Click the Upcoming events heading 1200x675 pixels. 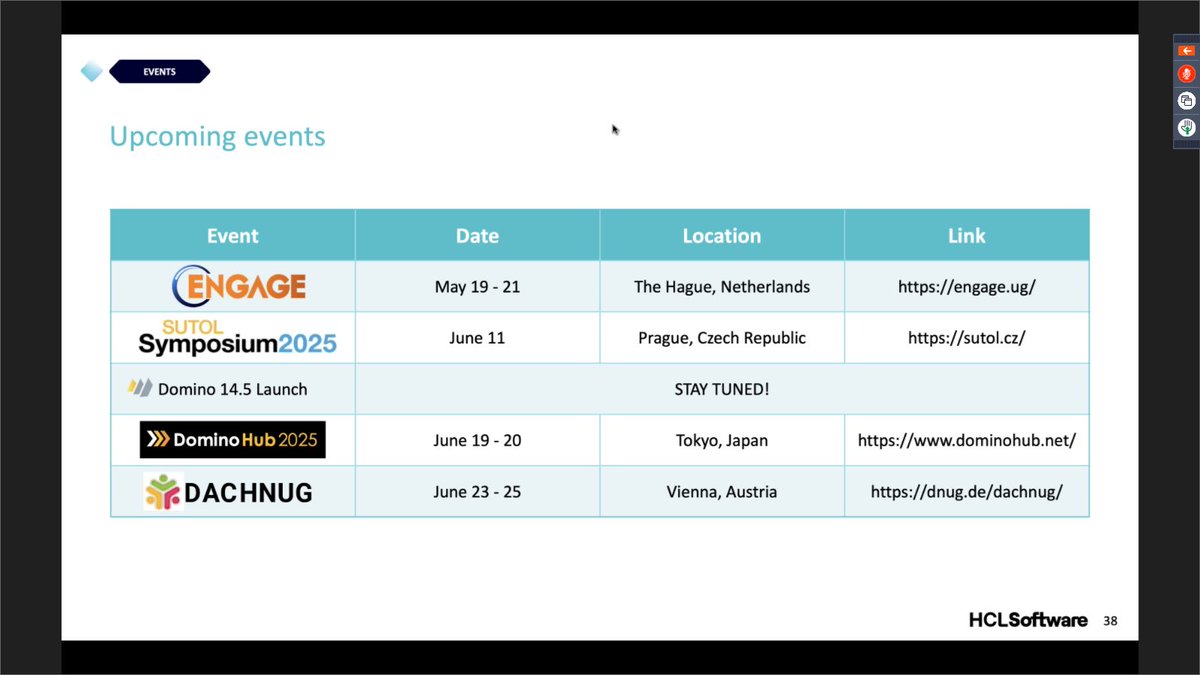point(217,136)
